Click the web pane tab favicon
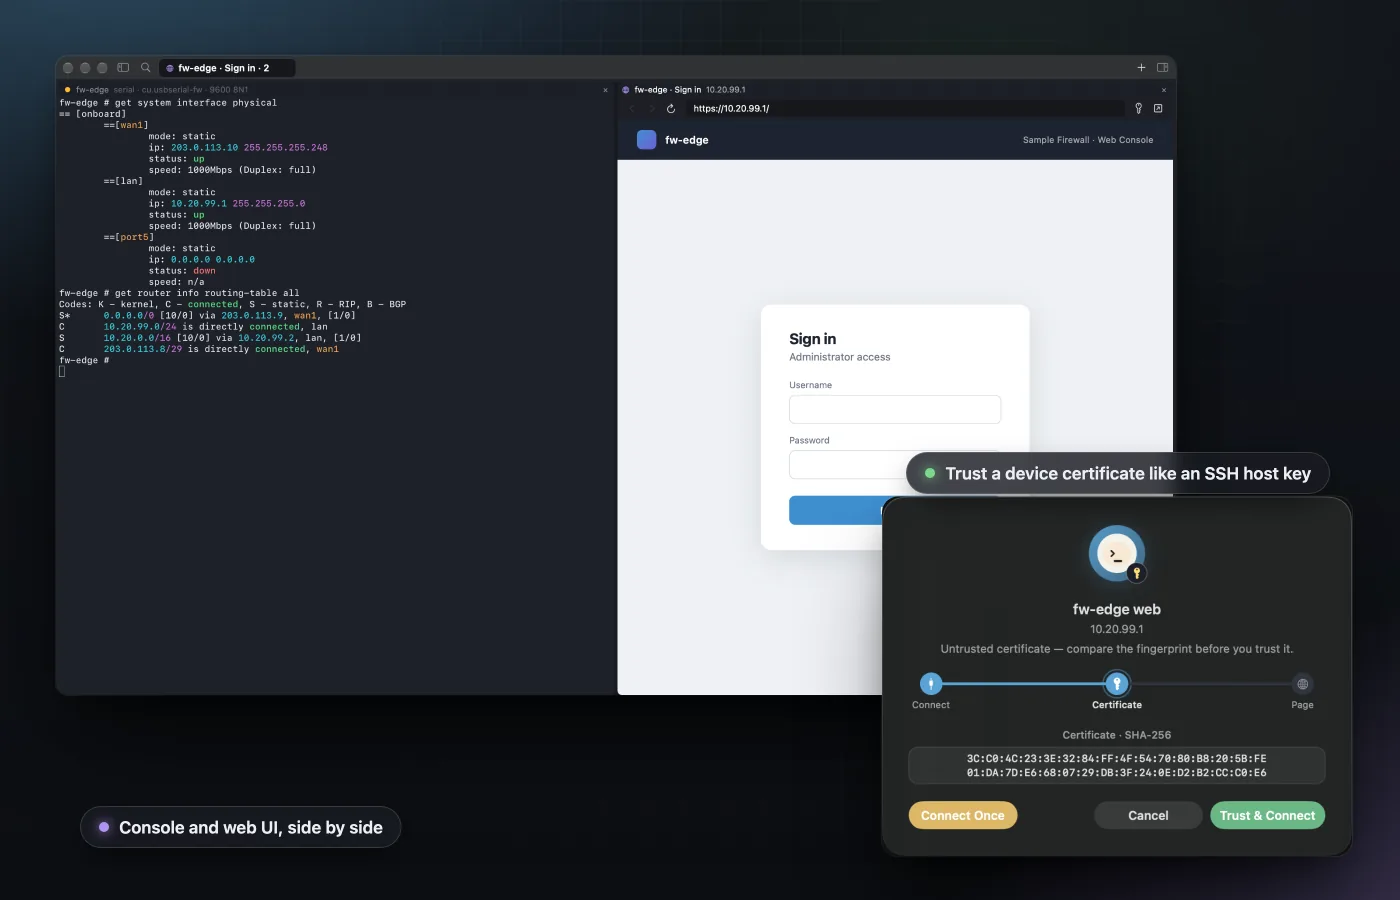Image resolution: width=1400 pixels, height=900 pixels. pos(626,90)
